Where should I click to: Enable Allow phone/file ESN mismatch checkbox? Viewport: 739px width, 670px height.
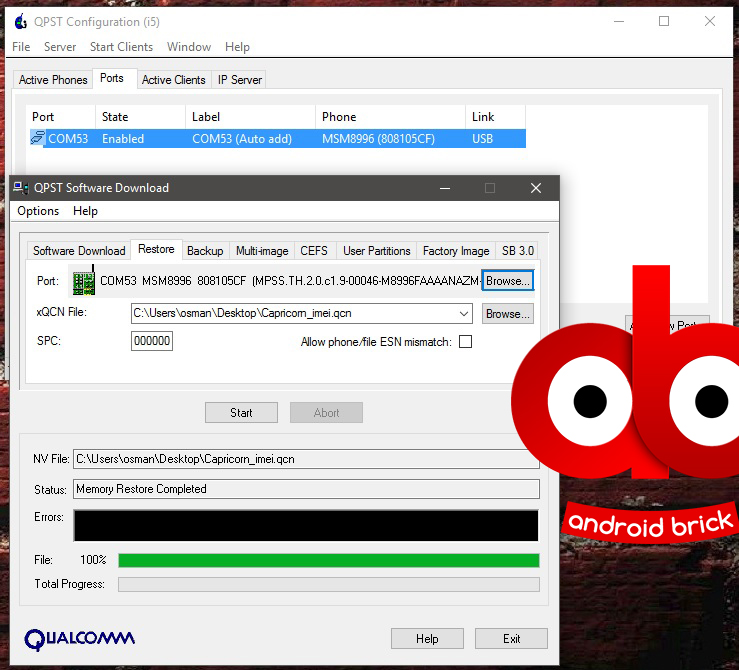point(465,342)
